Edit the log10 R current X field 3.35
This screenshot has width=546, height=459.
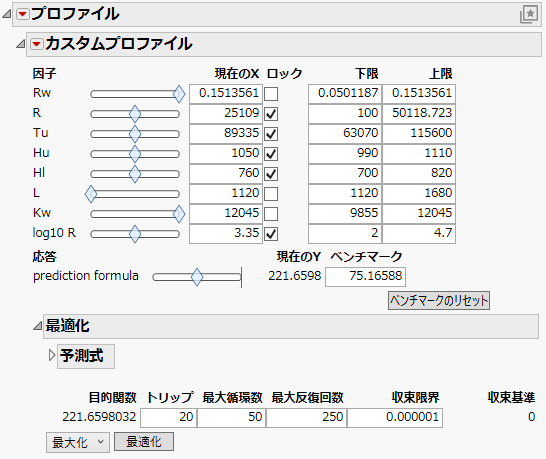pyautogui.click(x=226, y=234)
